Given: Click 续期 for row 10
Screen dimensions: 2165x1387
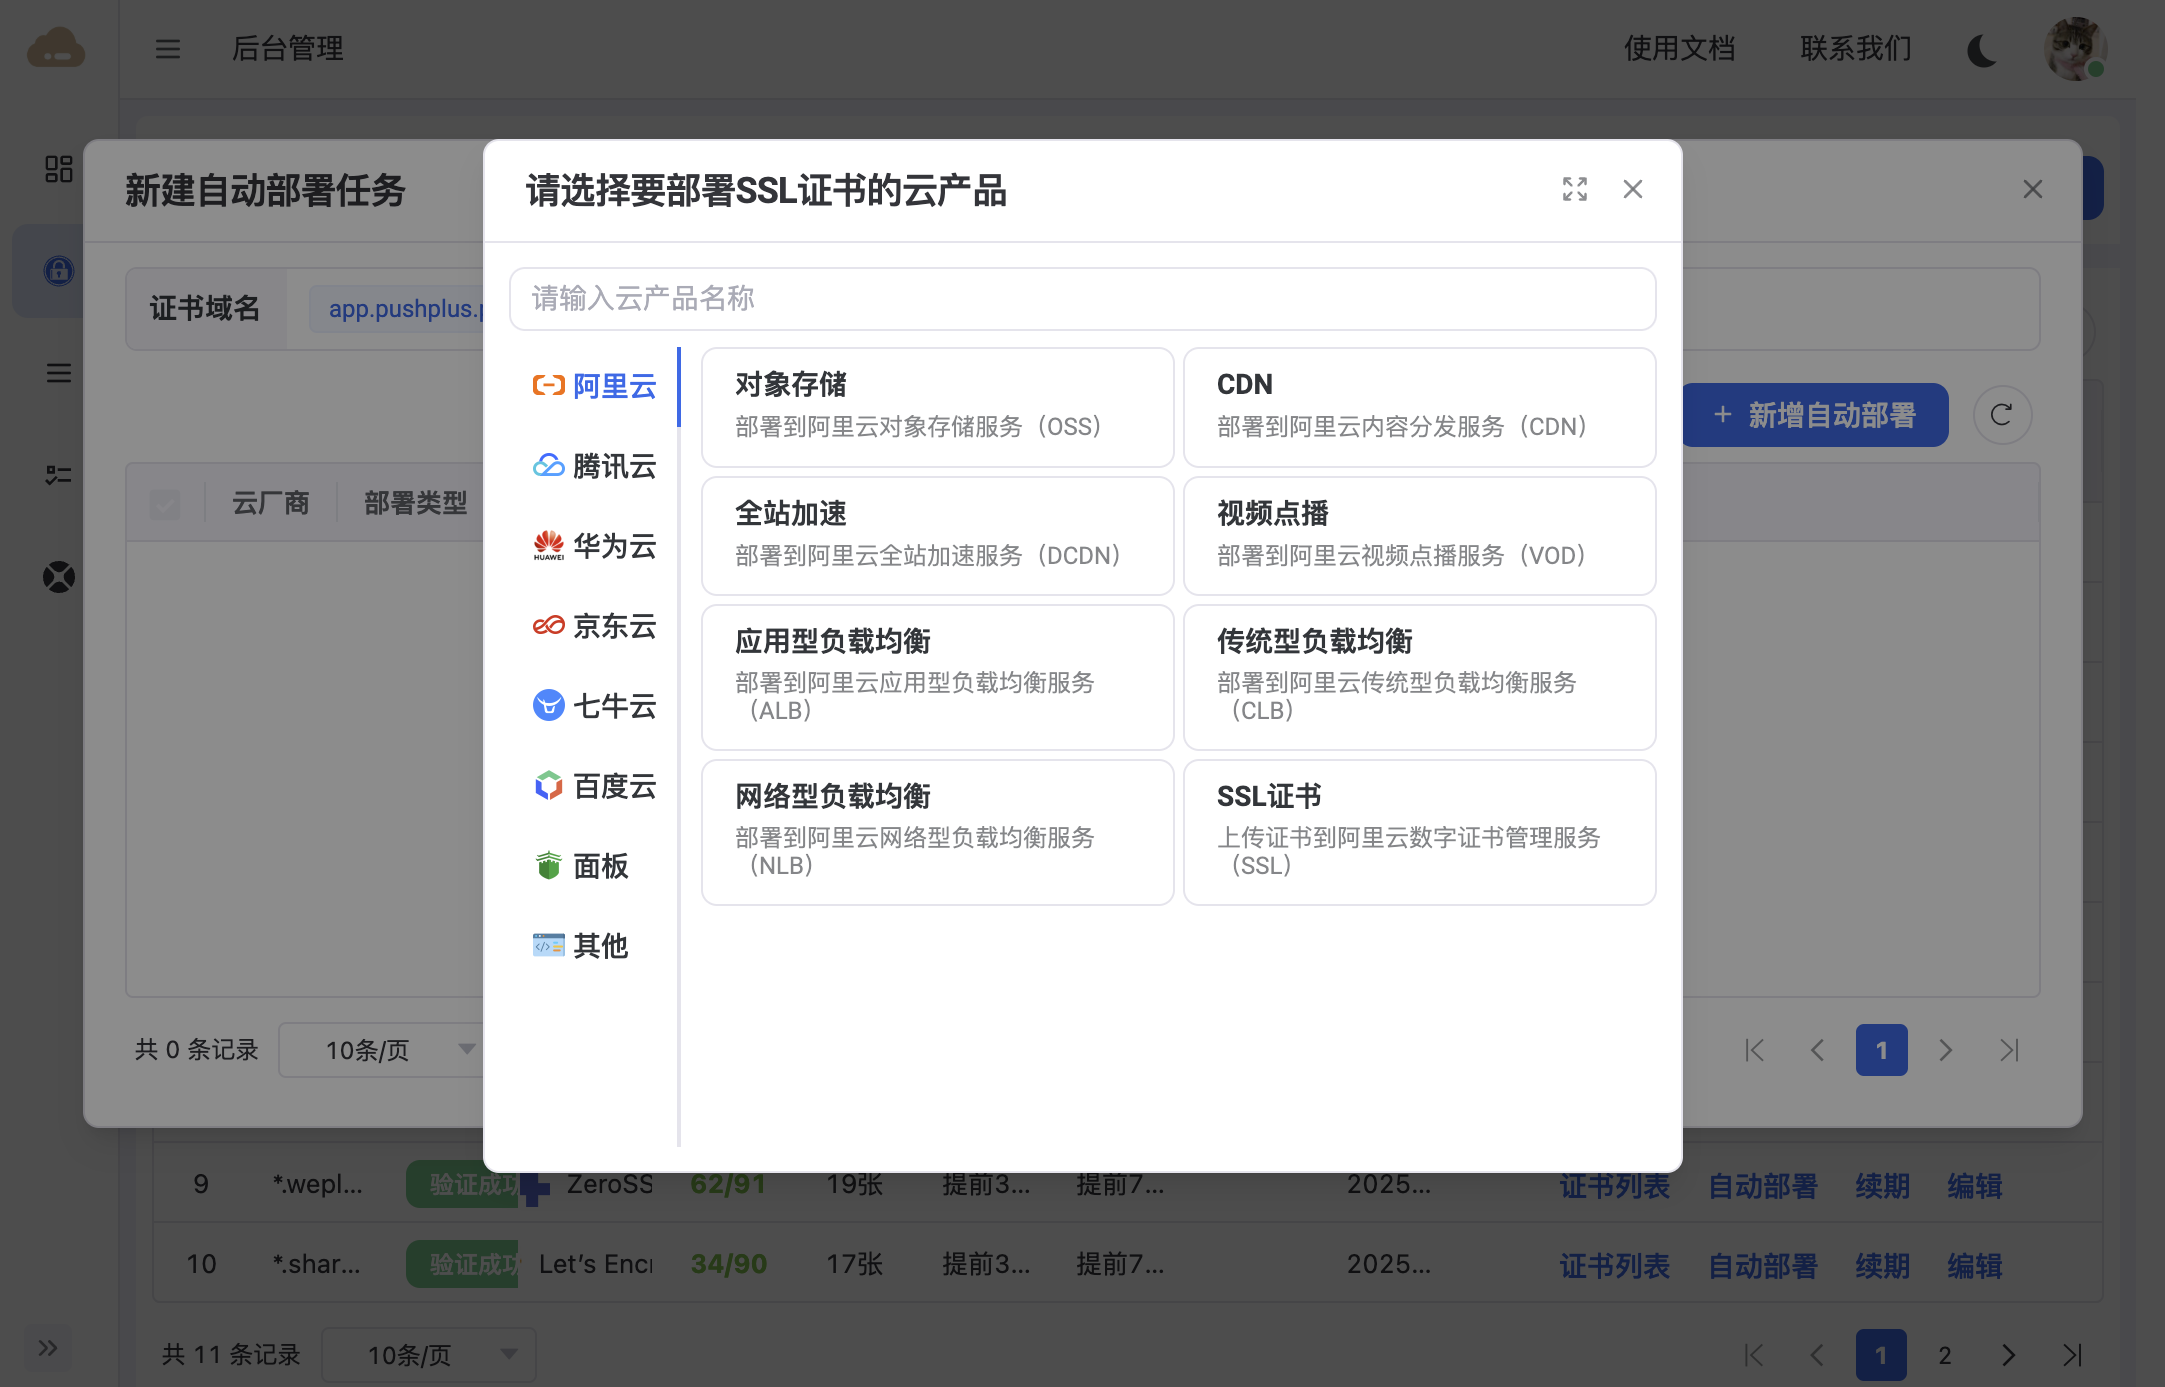Looking at the screenshot, I should pyautogui.click(x=1883, y=1266).
